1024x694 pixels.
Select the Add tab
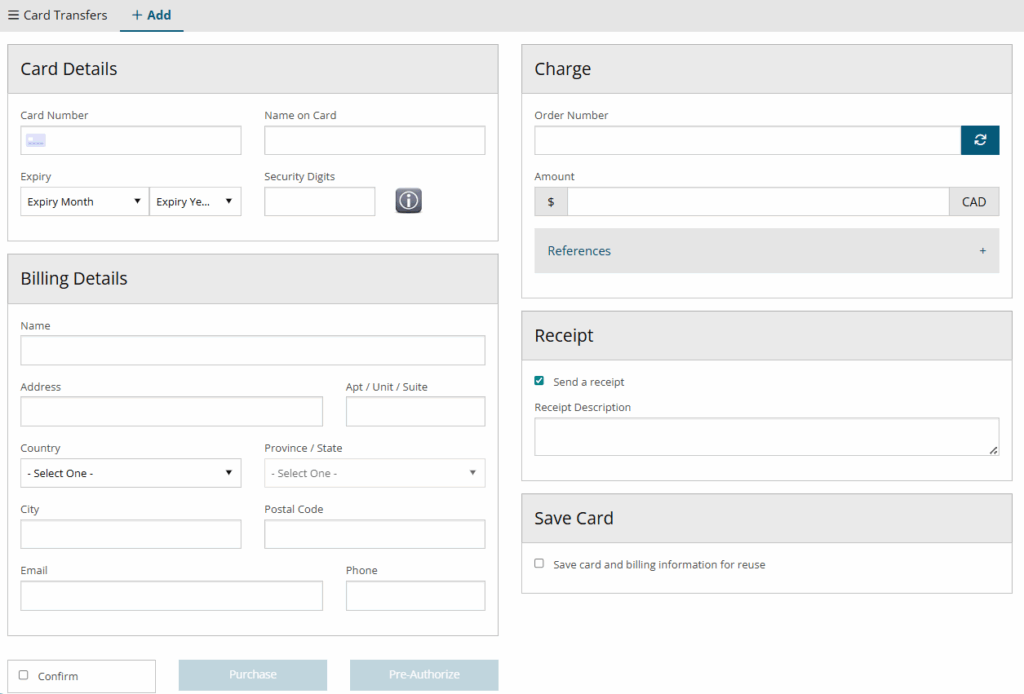pyautogui.click(x=152, y=15)
